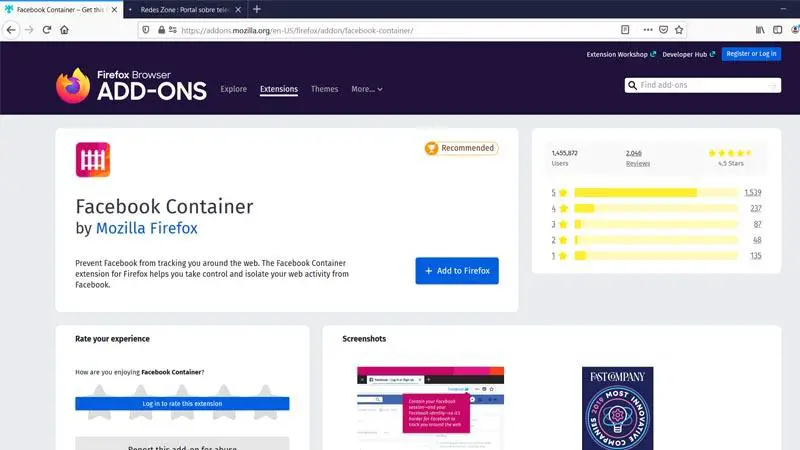Click the 48 two-star count

point(757,240)
